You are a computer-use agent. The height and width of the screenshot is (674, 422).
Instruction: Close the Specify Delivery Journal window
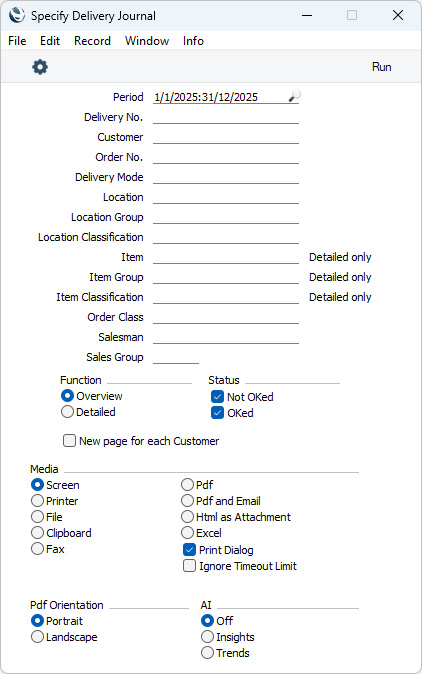point(398,15)
